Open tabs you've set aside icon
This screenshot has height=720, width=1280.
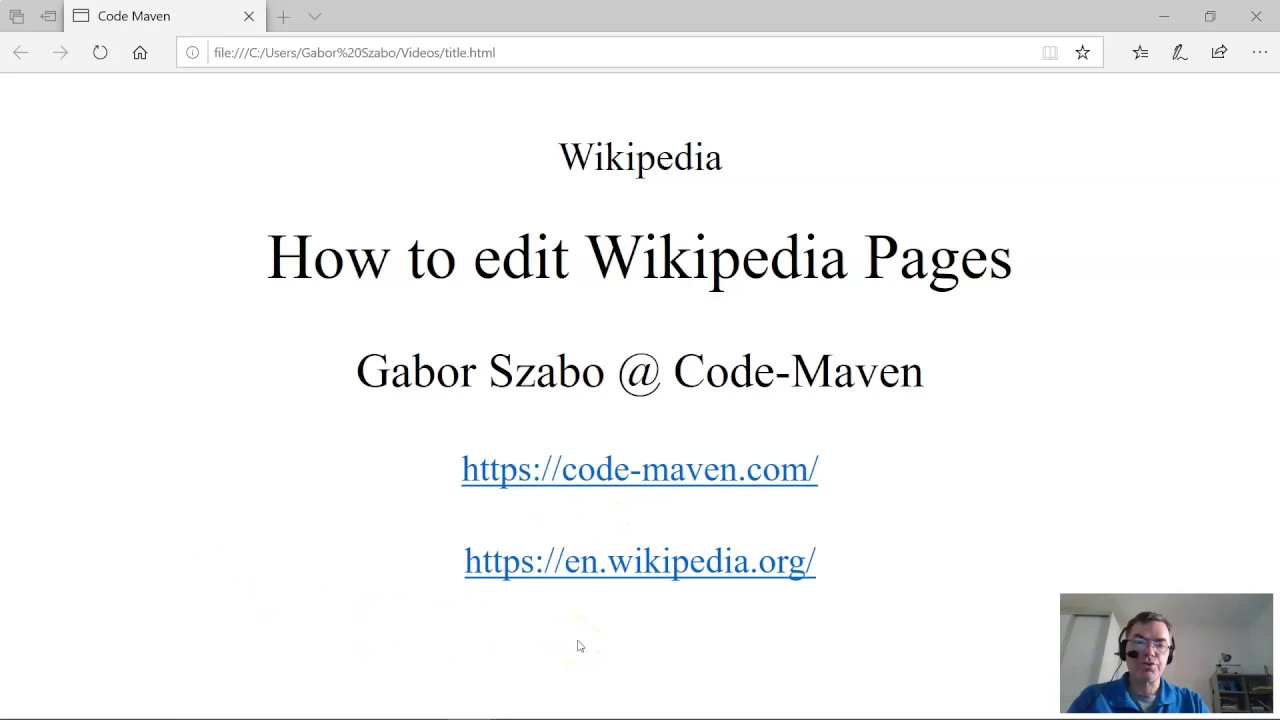tap(16, 16)
